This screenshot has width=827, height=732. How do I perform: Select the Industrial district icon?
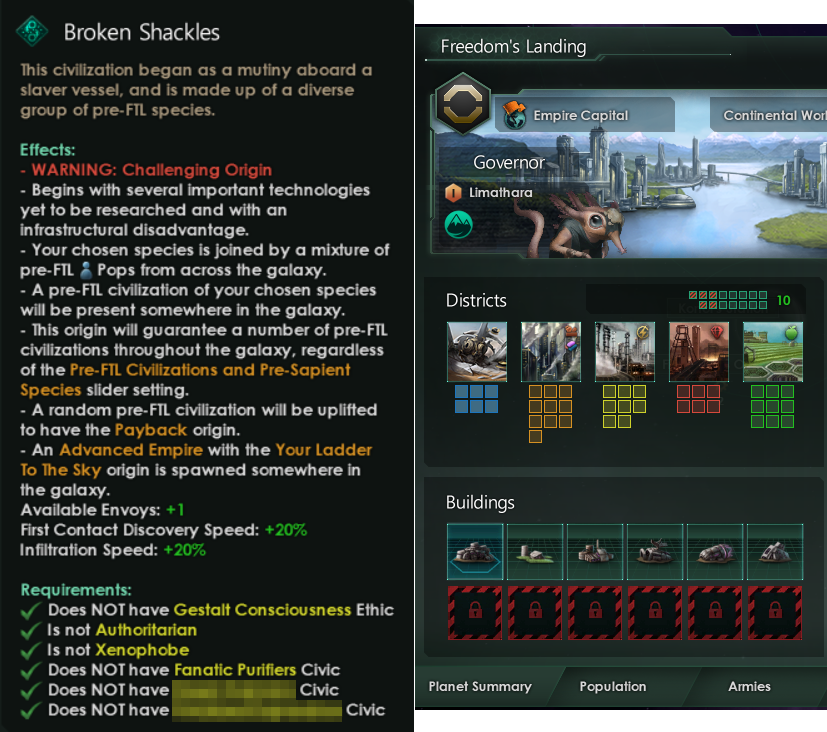[x=551, y=352]
